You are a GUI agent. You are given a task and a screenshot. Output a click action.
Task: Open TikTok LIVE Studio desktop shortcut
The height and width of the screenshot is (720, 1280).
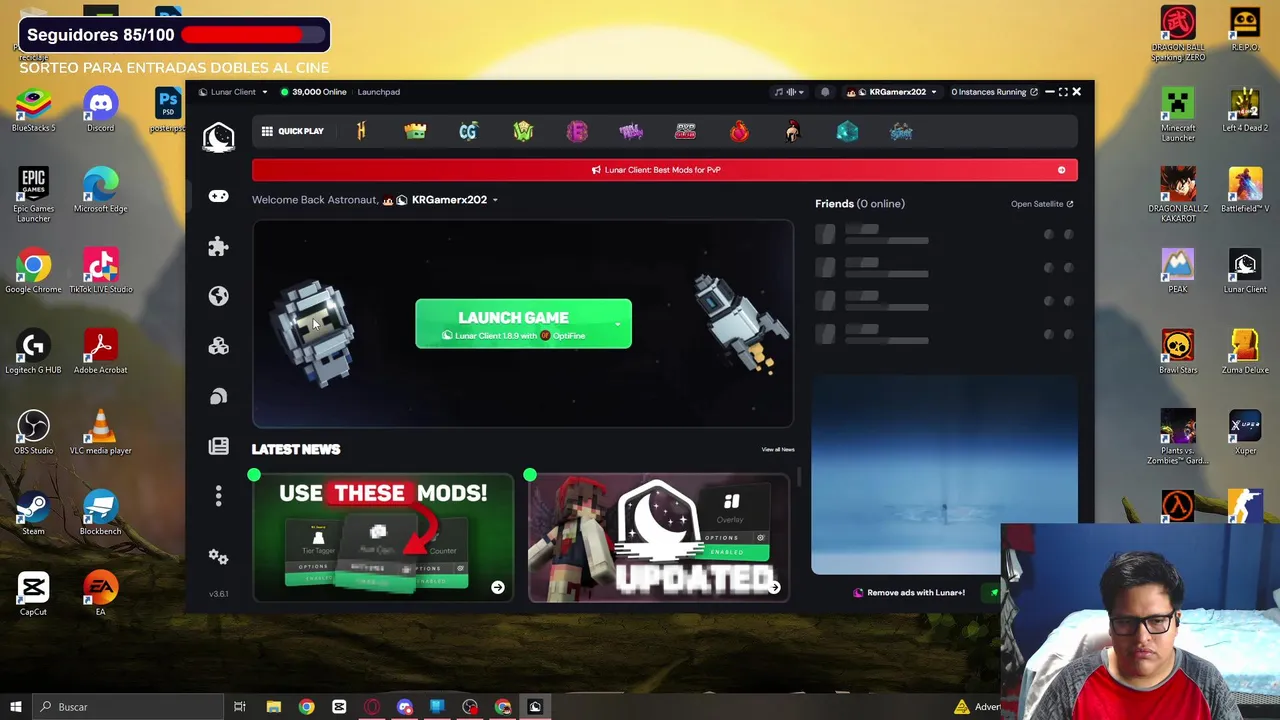[100, 271]
